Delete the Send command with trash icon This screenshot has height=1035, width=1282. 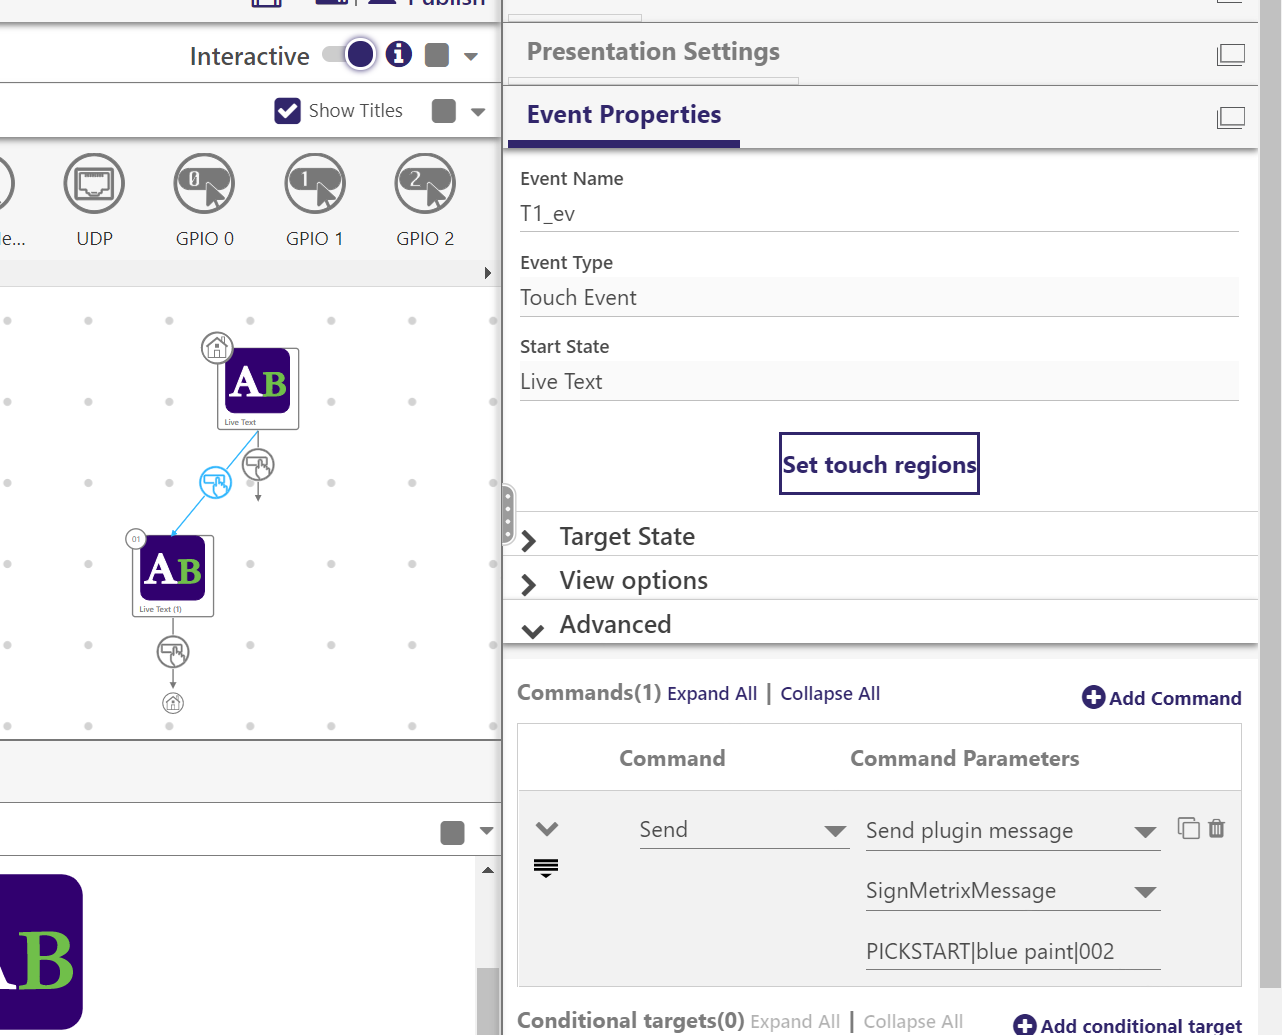(x=1216, y=828)
